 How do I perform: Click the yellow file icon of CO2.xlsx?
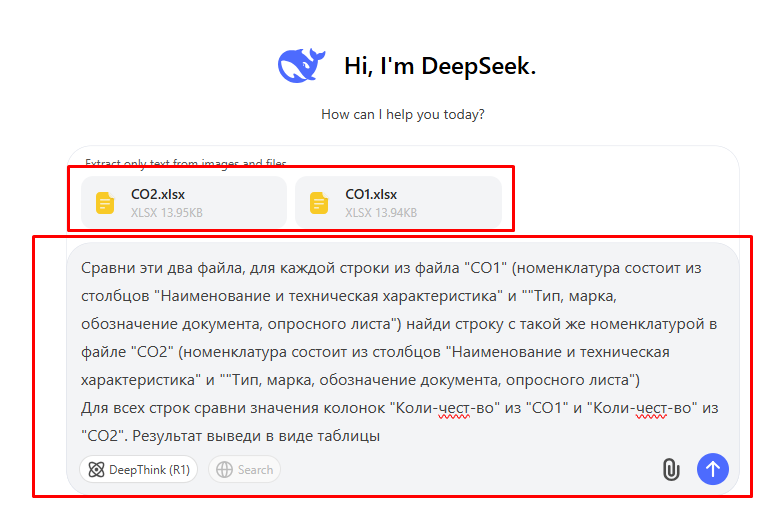[x=105, y=203]
